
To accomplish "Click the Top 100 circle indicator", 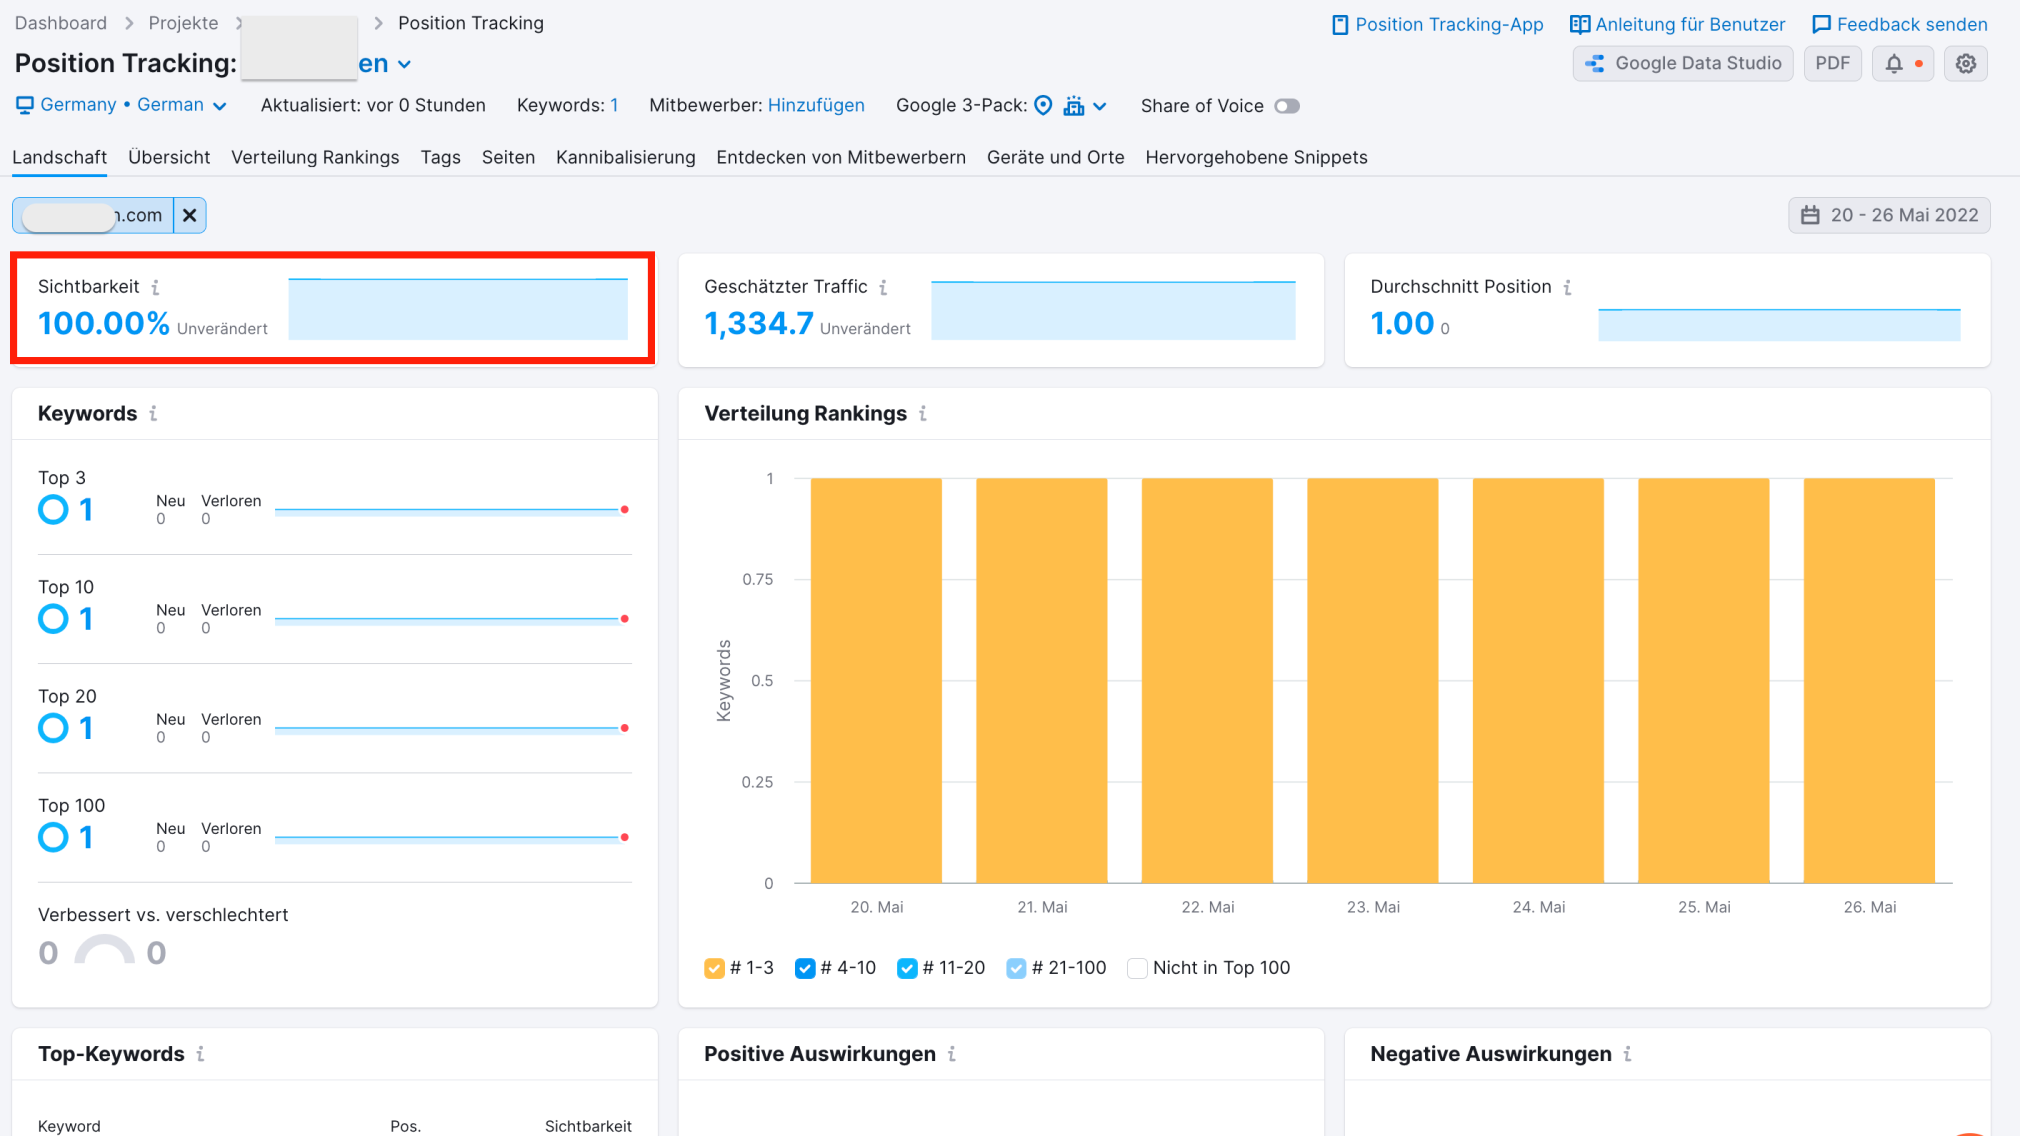I will (x=53, y=837).
